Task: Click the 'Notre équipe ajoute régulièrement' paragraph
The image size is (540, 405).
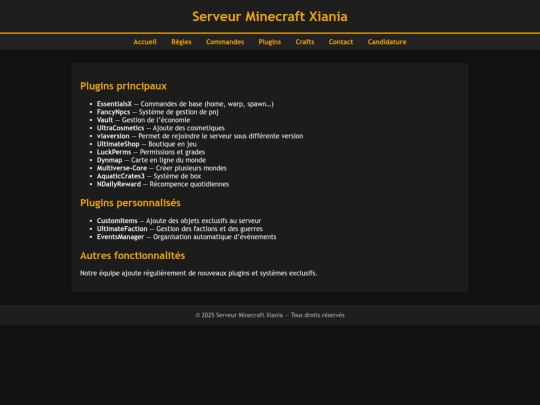Action: [199, 273]
